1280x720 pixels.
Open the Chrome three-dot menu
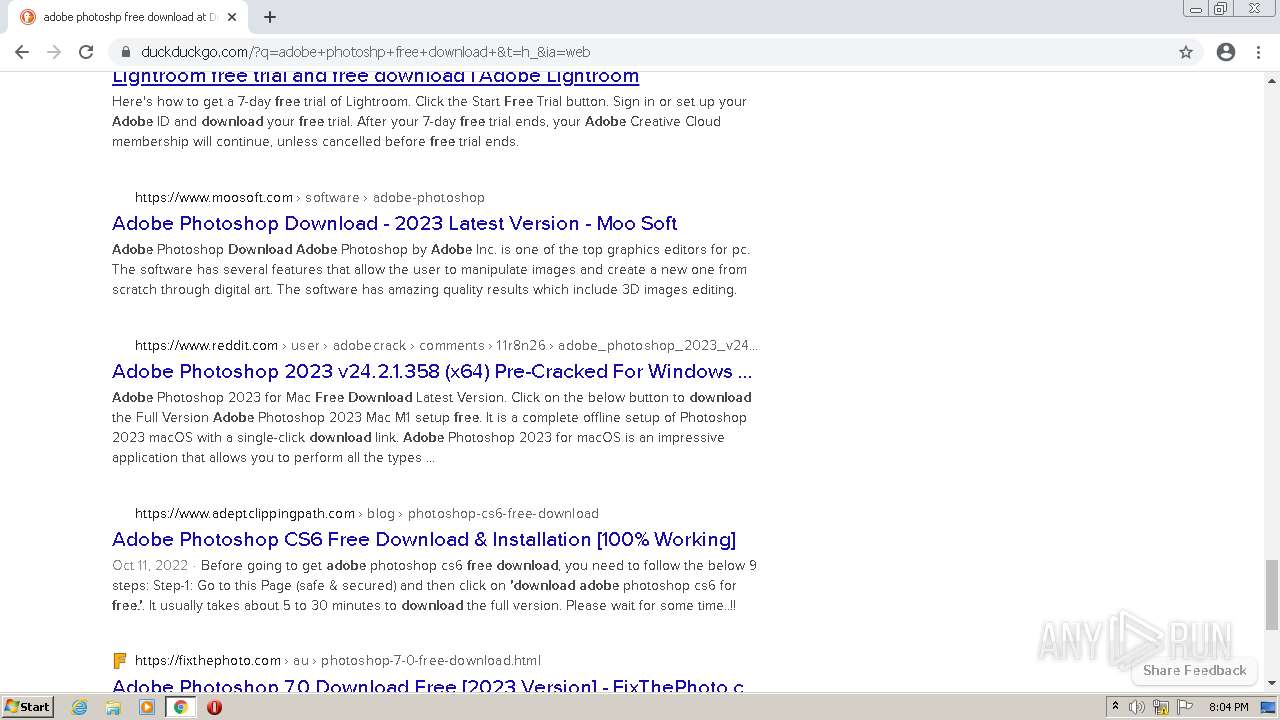click(x=1259, y=52)
